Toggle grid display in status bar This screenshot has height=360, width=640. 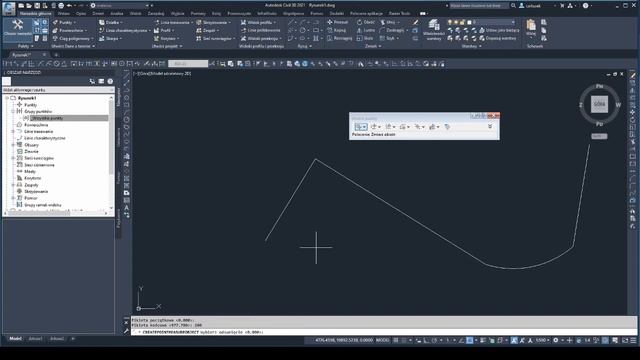[x=396, y=340]
